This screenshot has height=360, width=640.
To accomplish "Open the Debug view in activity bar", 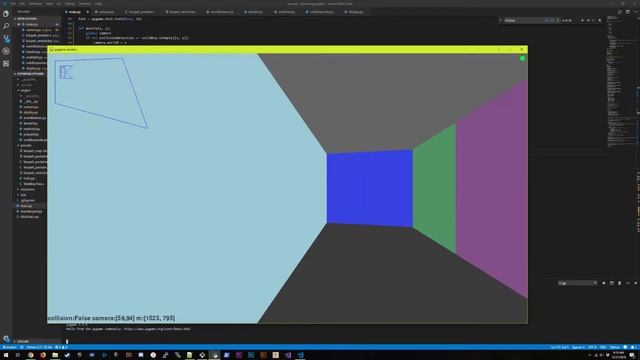I will click(x=6, y=51).
